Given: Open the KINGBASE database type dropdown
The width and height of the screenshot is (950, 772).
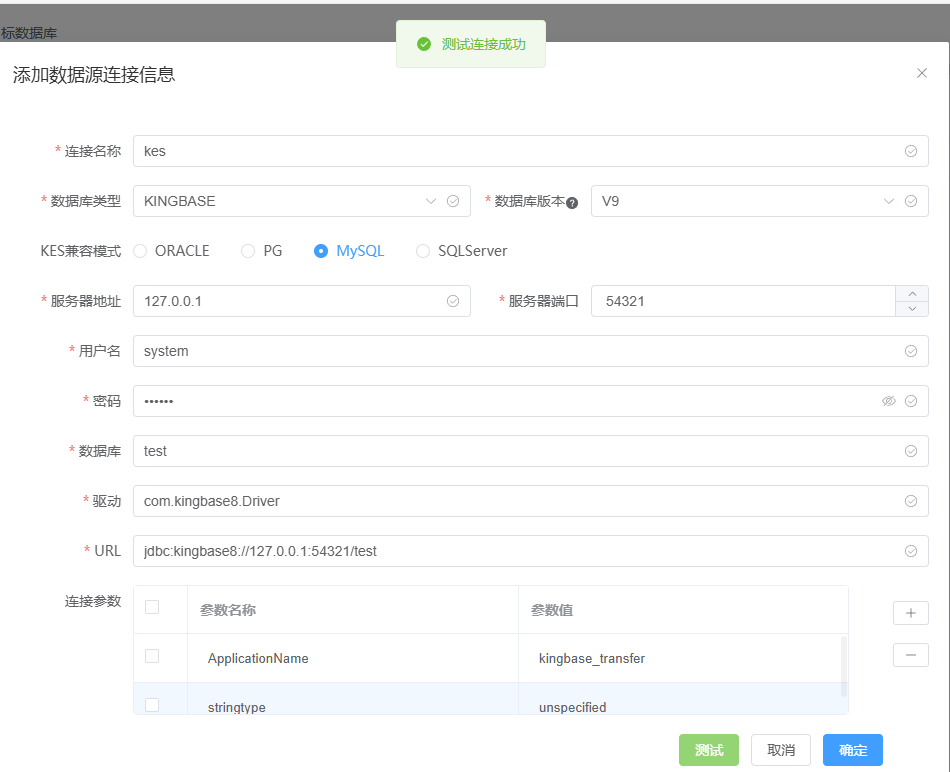Looking at the screenshot, I should [302, 201].
